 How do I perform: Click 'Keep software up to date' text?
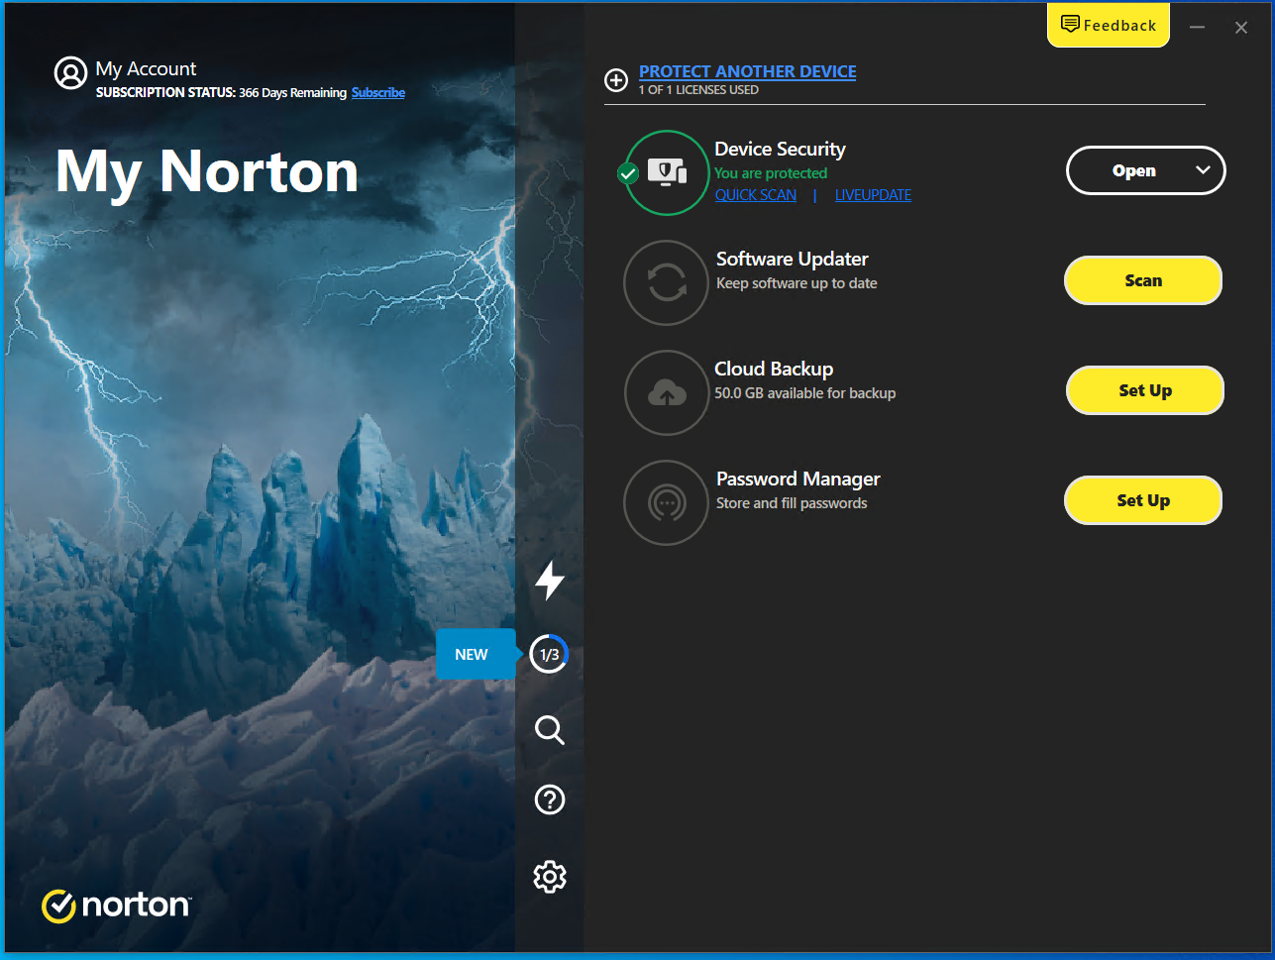797,283
